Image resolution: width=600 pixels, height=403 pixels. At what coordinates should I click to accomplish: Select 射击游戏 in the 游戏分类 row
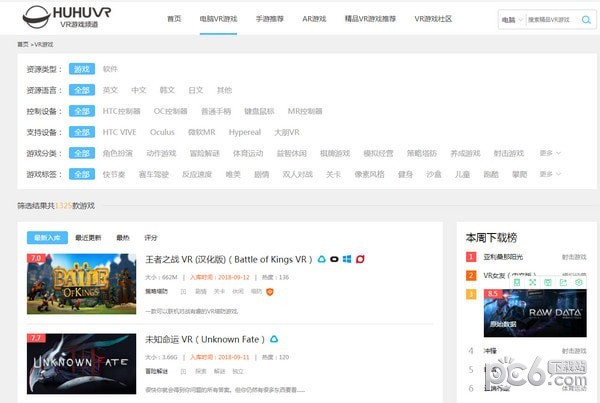(509, 153)
